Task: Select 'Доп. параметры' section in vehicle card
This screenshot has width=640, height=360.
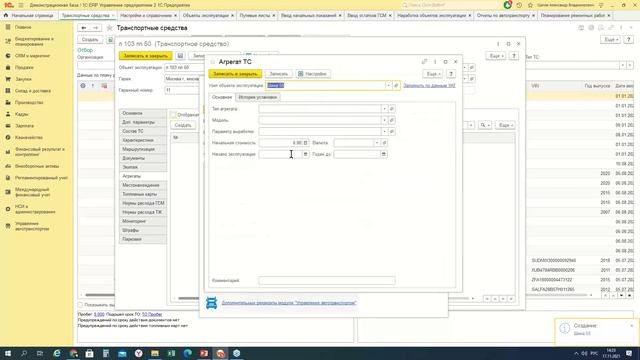Action: (x=143, y=122)
